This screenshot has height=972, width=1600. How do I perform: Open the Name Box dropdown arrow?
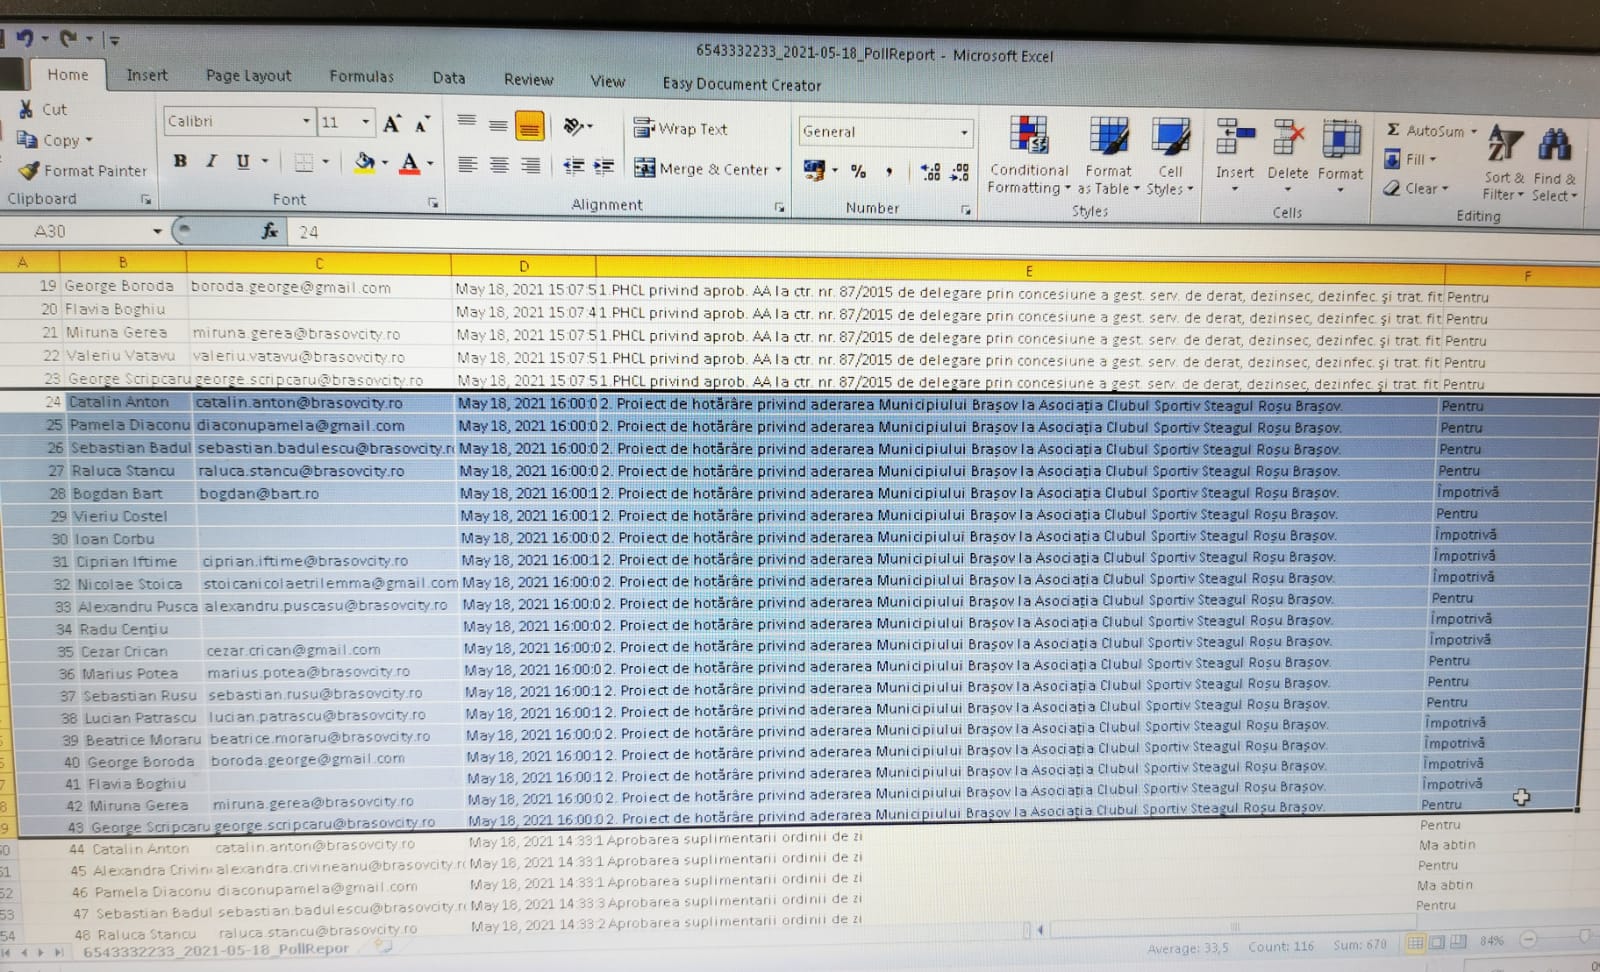pos(157,231)
